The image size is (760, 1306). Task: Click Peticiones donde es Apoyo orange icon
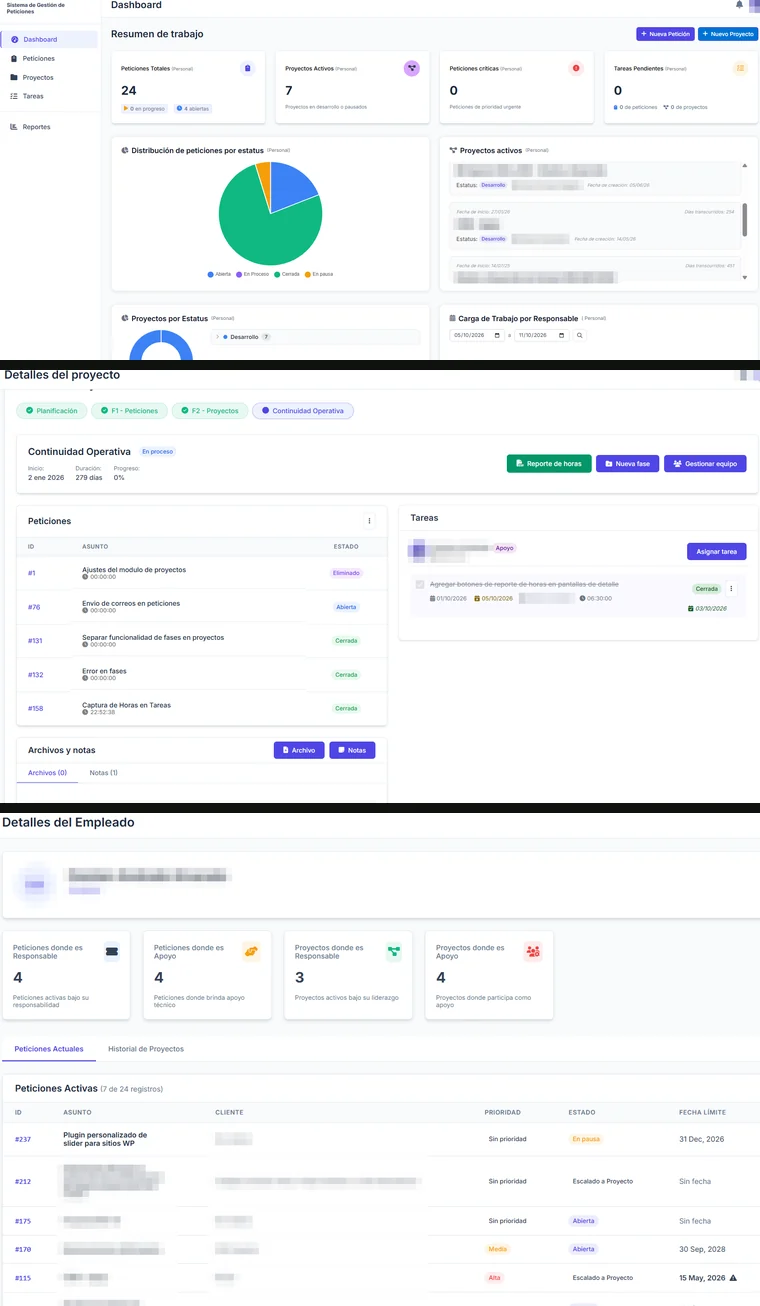tap(251, 953)
